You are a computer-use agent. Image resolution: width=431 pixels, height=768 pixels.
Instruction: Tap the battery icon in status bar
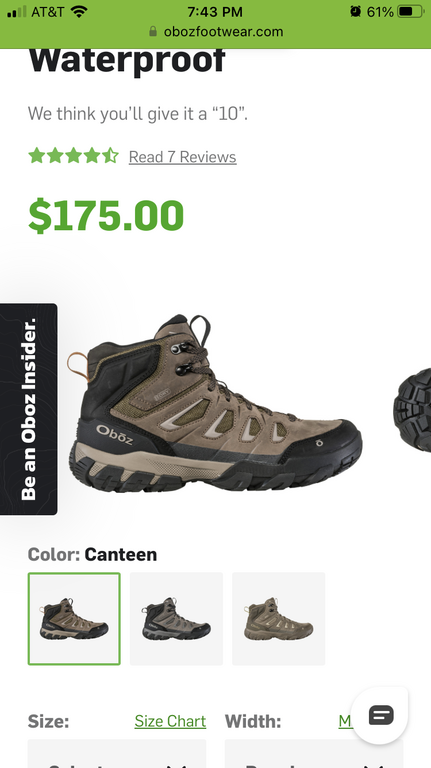410,11
